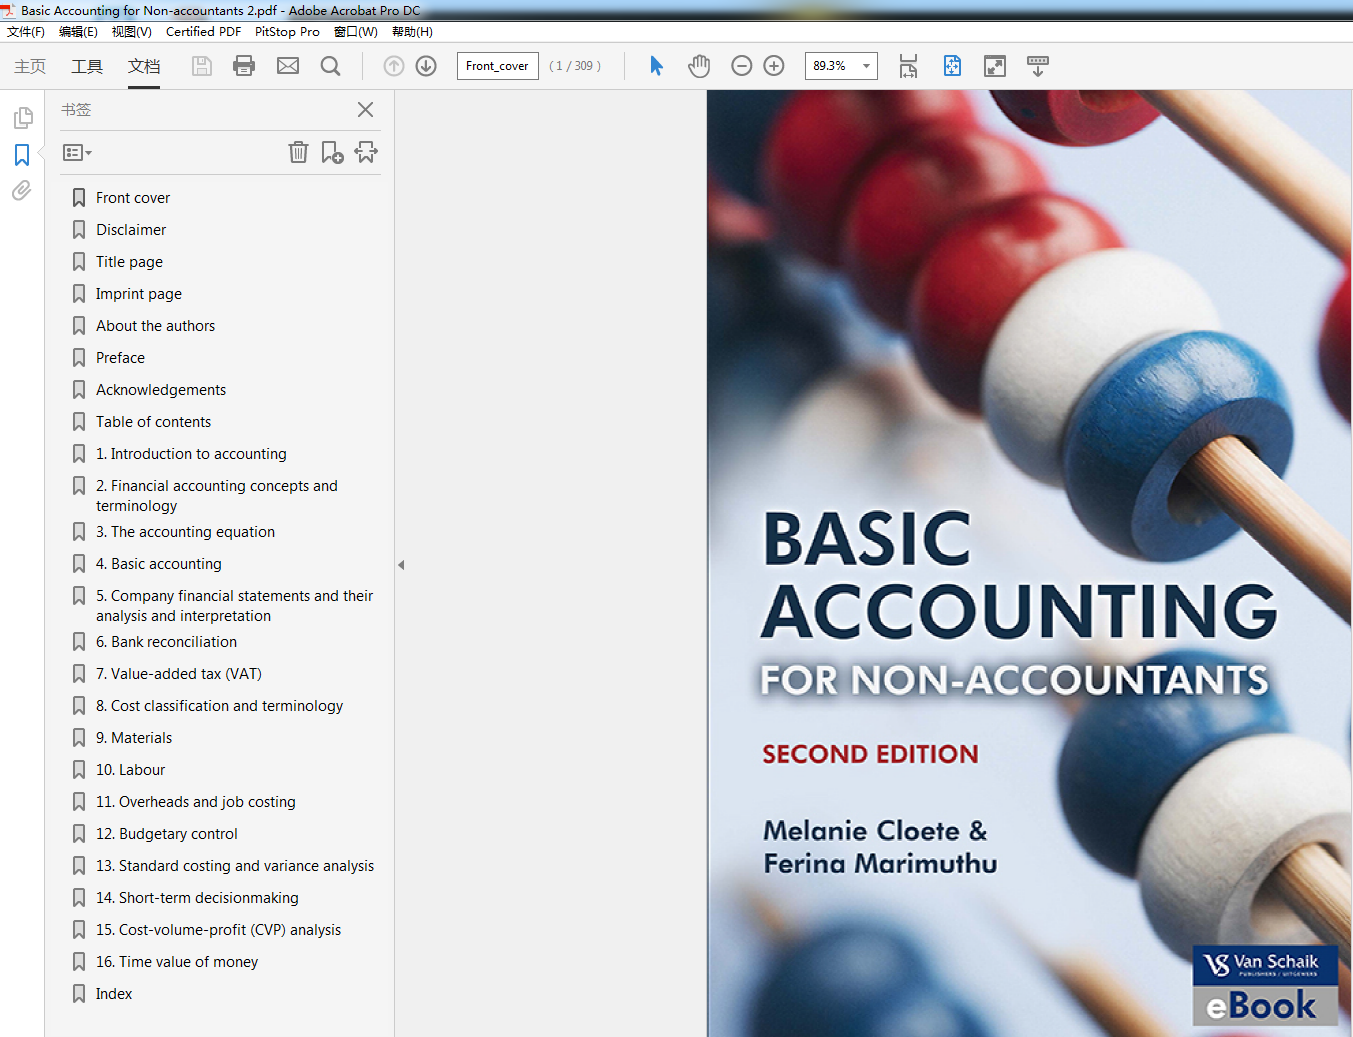1353x1037 pixels.
Task: Open 13. Standard costing and variance bookmark
Action: [235, 866]
